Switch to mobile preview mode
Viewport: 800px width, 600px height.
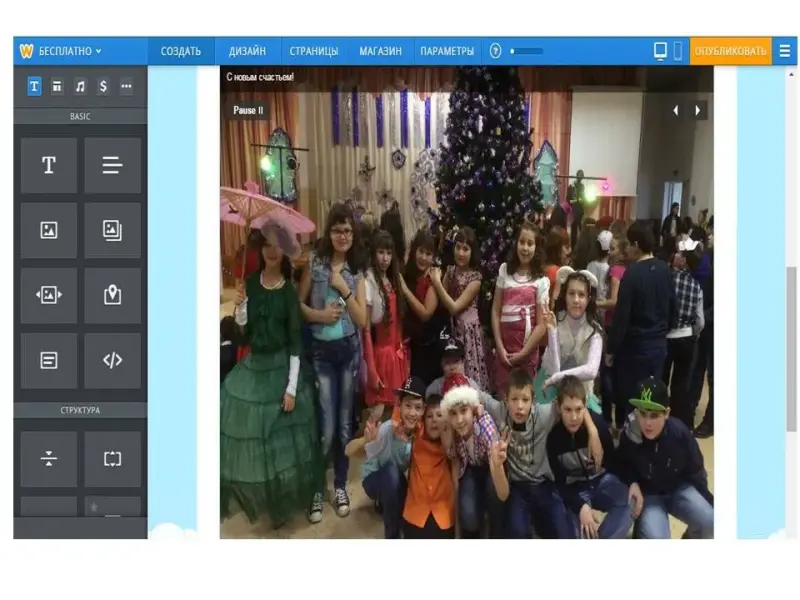677,51
